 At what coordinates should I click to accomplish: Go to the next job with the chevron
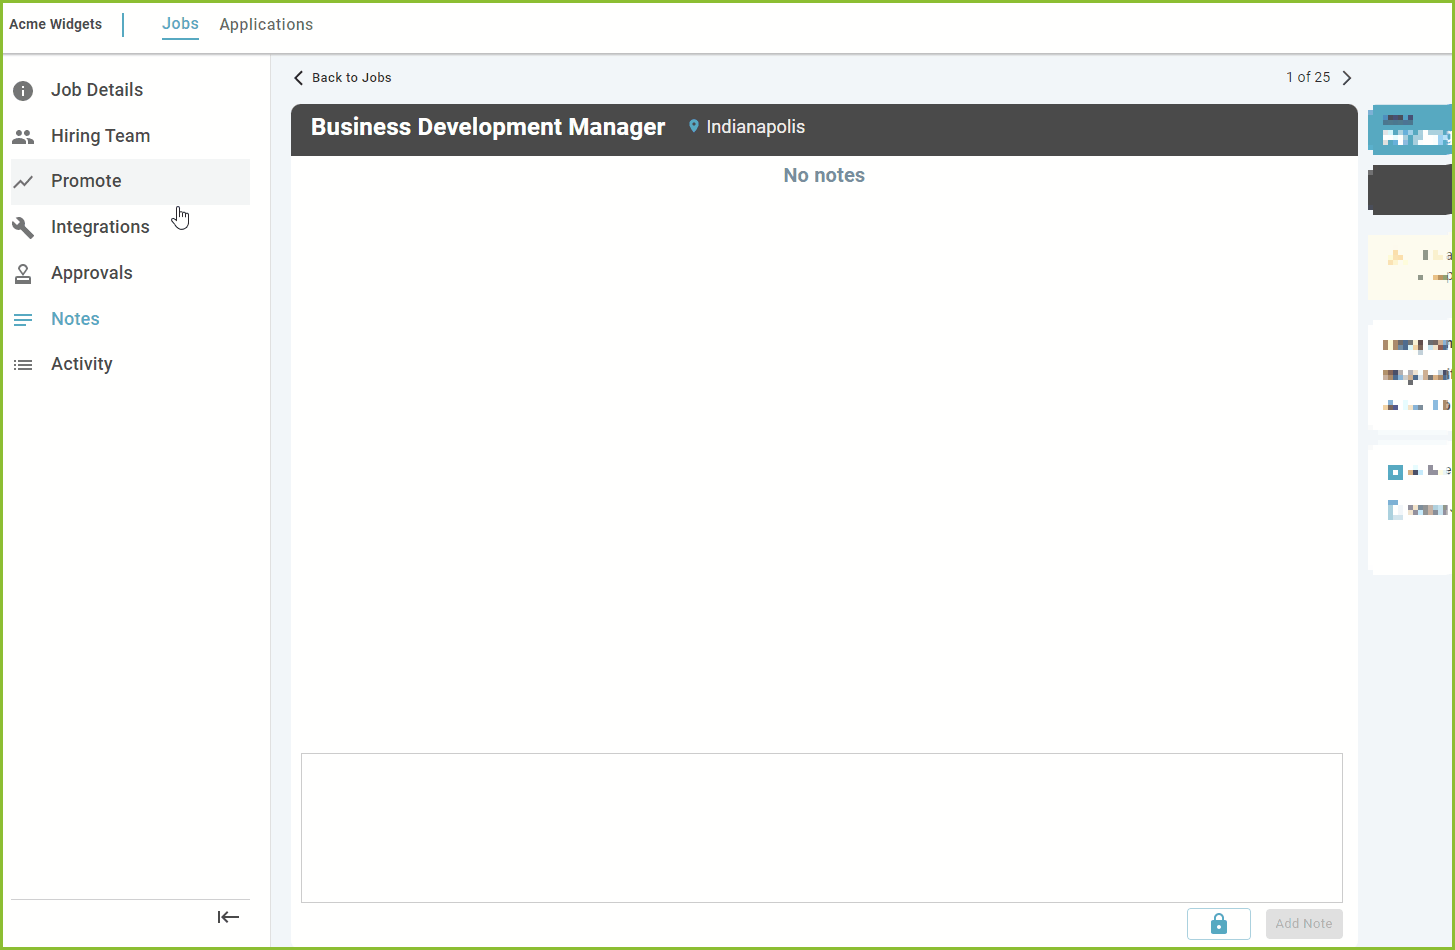[1347, 78]
